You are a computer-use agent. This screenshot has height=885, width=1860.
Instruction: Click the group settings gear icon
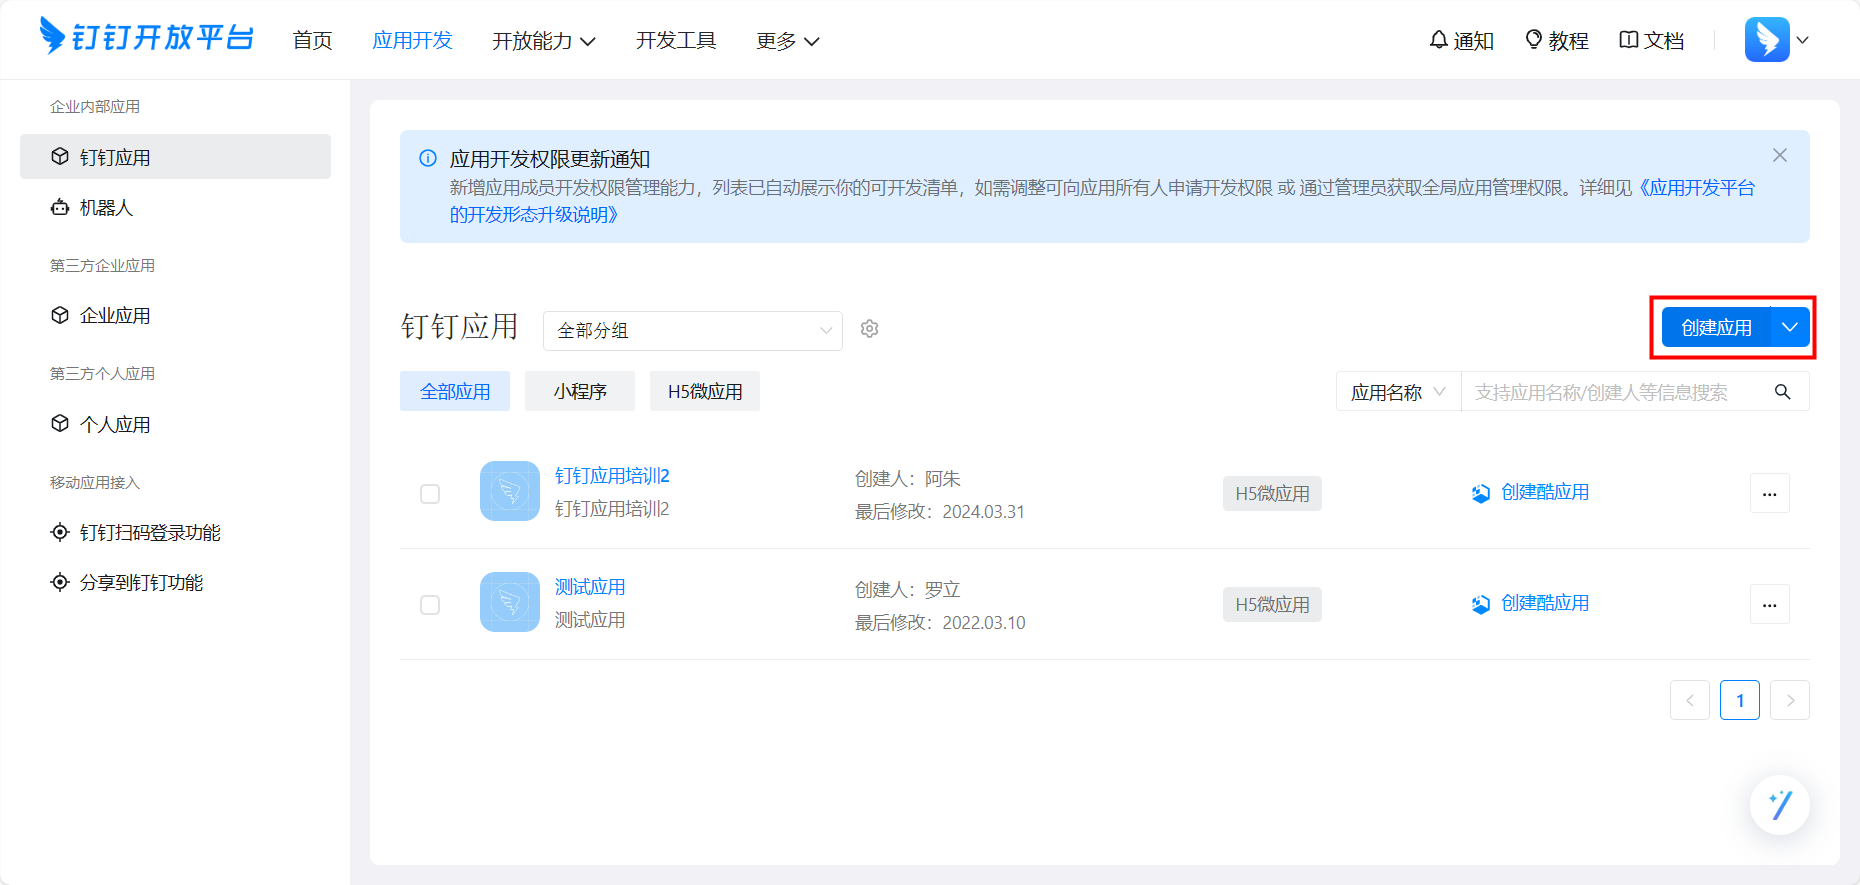coord(870,329)
